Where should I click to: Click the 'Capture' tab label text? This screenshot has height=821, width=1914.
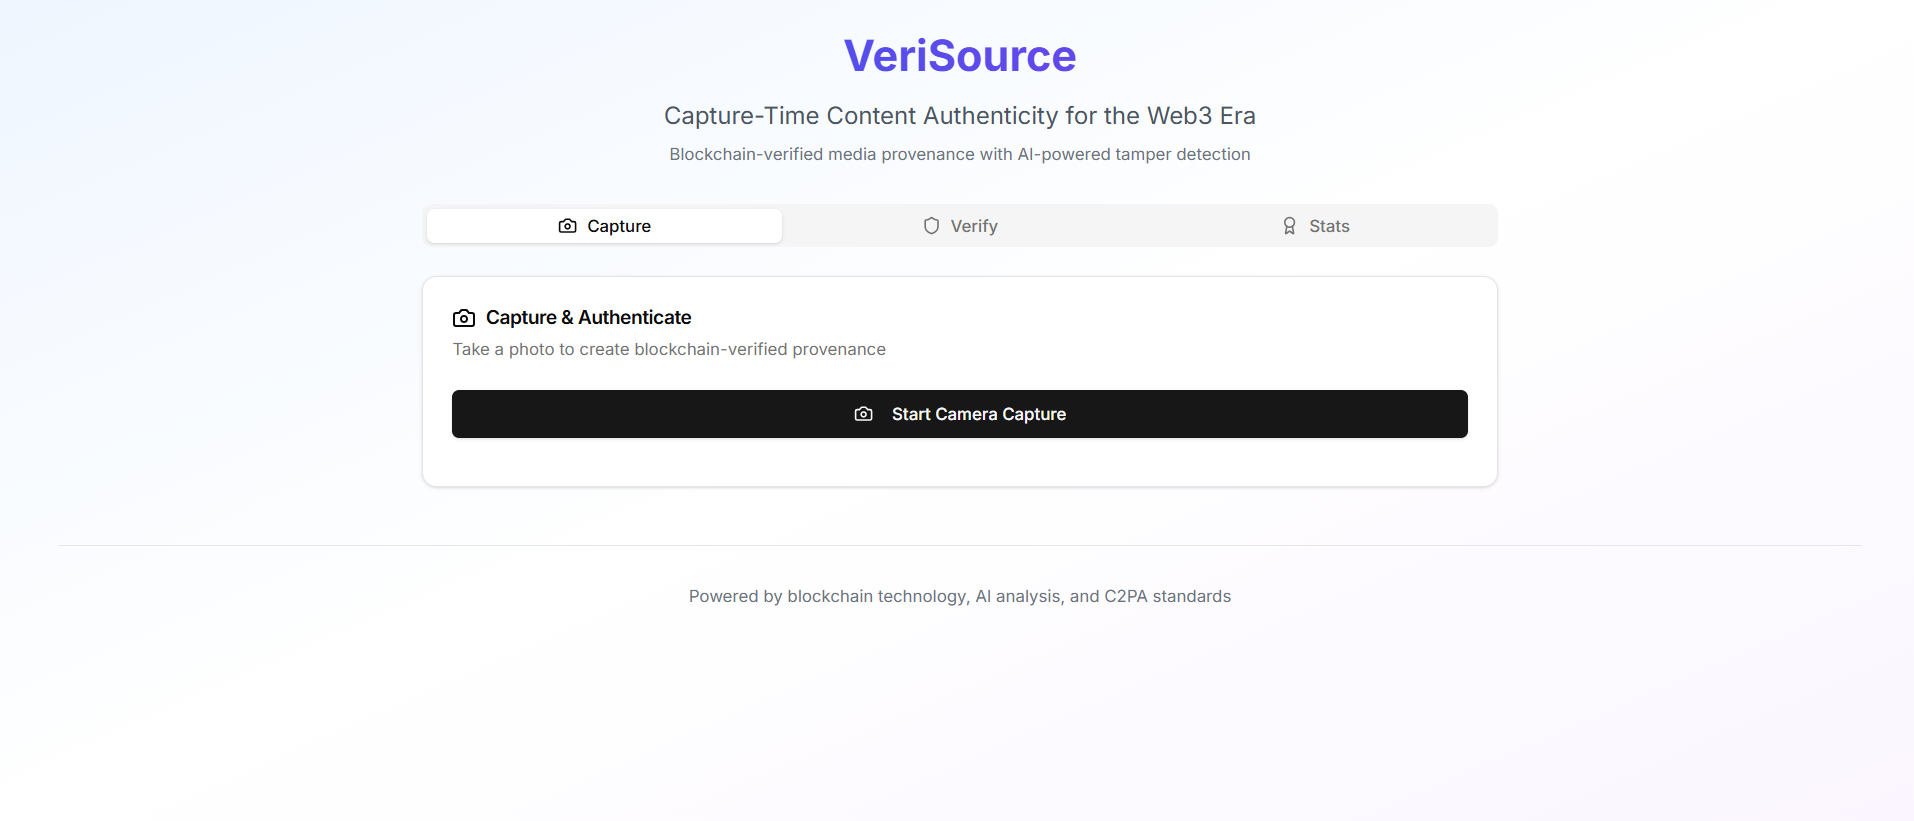[x=619, y=226]
